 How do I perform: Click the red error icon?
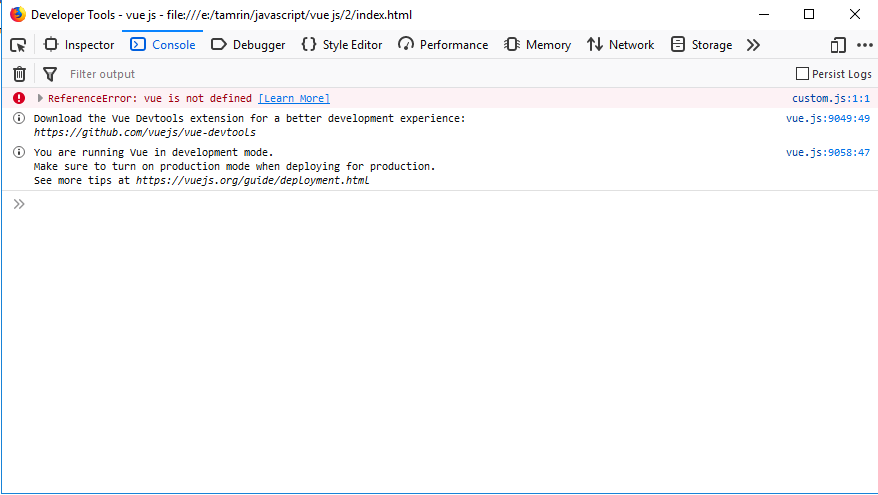pyautogui.click(x=19, y=98)
